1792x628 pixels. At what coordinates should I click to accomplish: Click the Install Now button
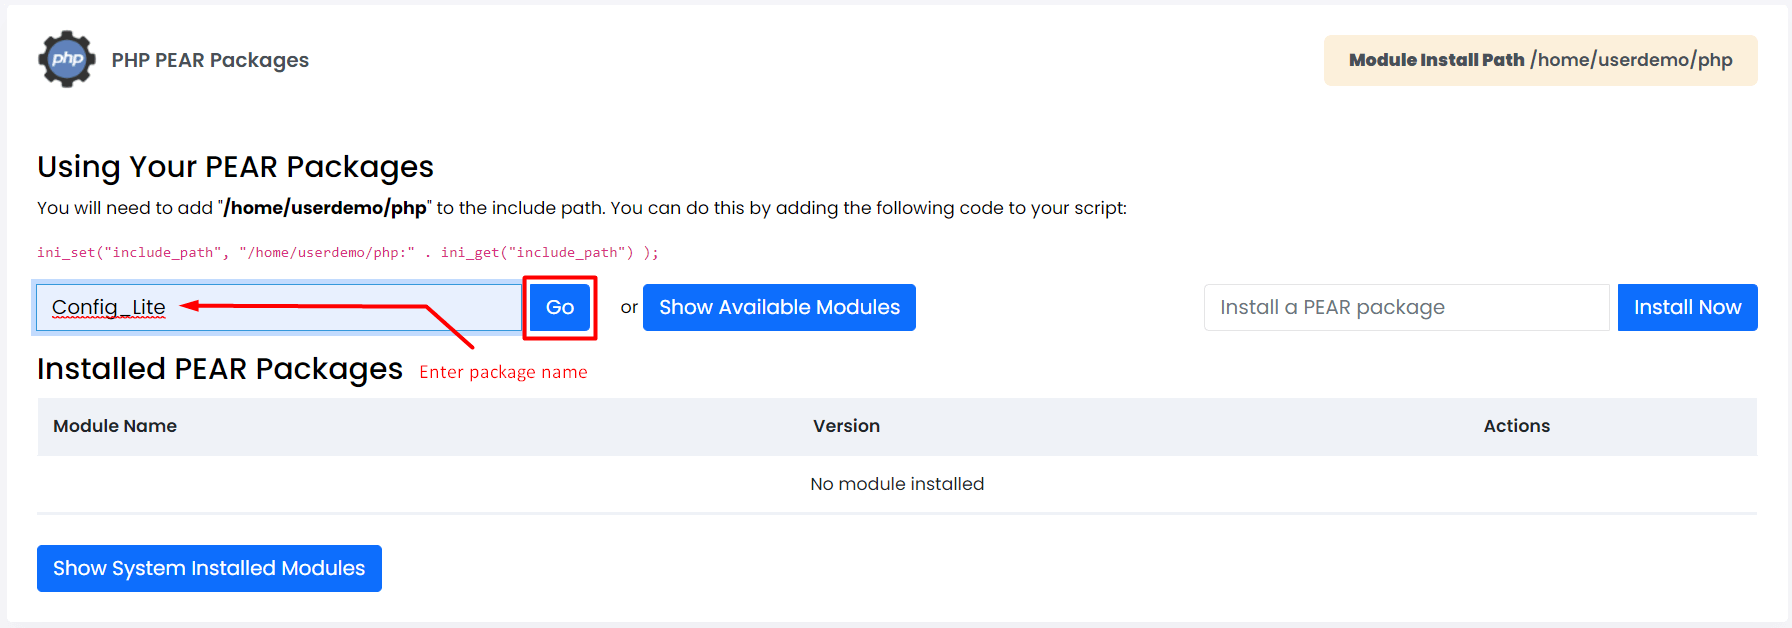(1687, 307)
